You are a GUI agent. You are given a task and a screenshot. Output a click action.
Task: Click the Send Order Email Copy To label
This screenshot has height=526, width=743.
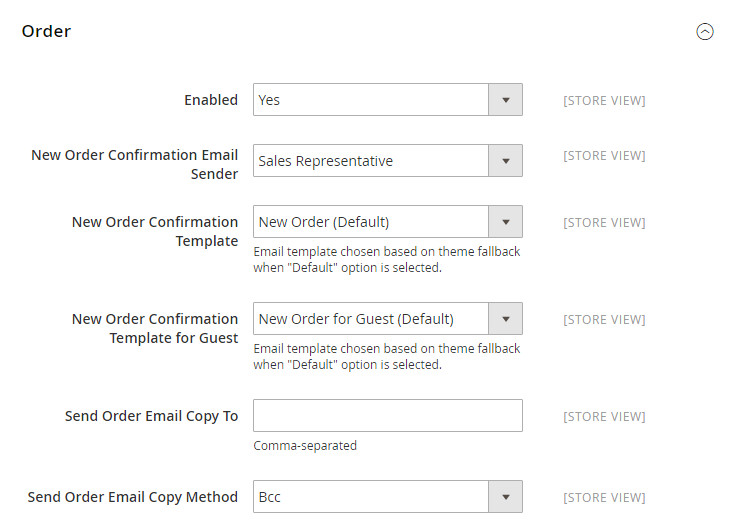click(151, 416)
